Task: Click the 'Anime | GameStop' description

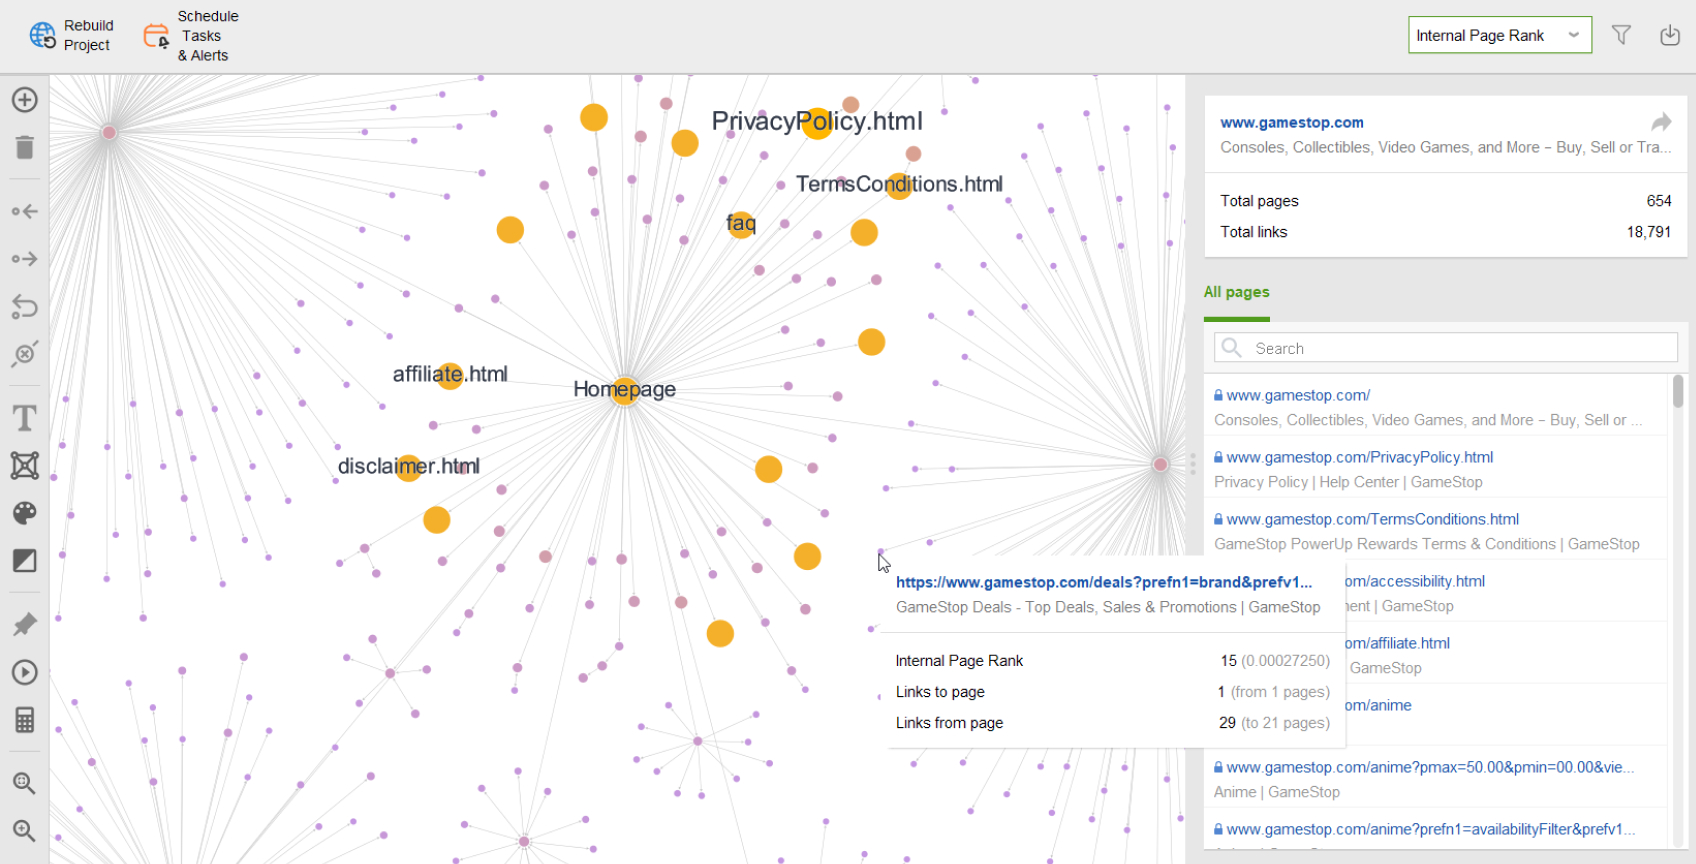Action: click(1277, 792)
